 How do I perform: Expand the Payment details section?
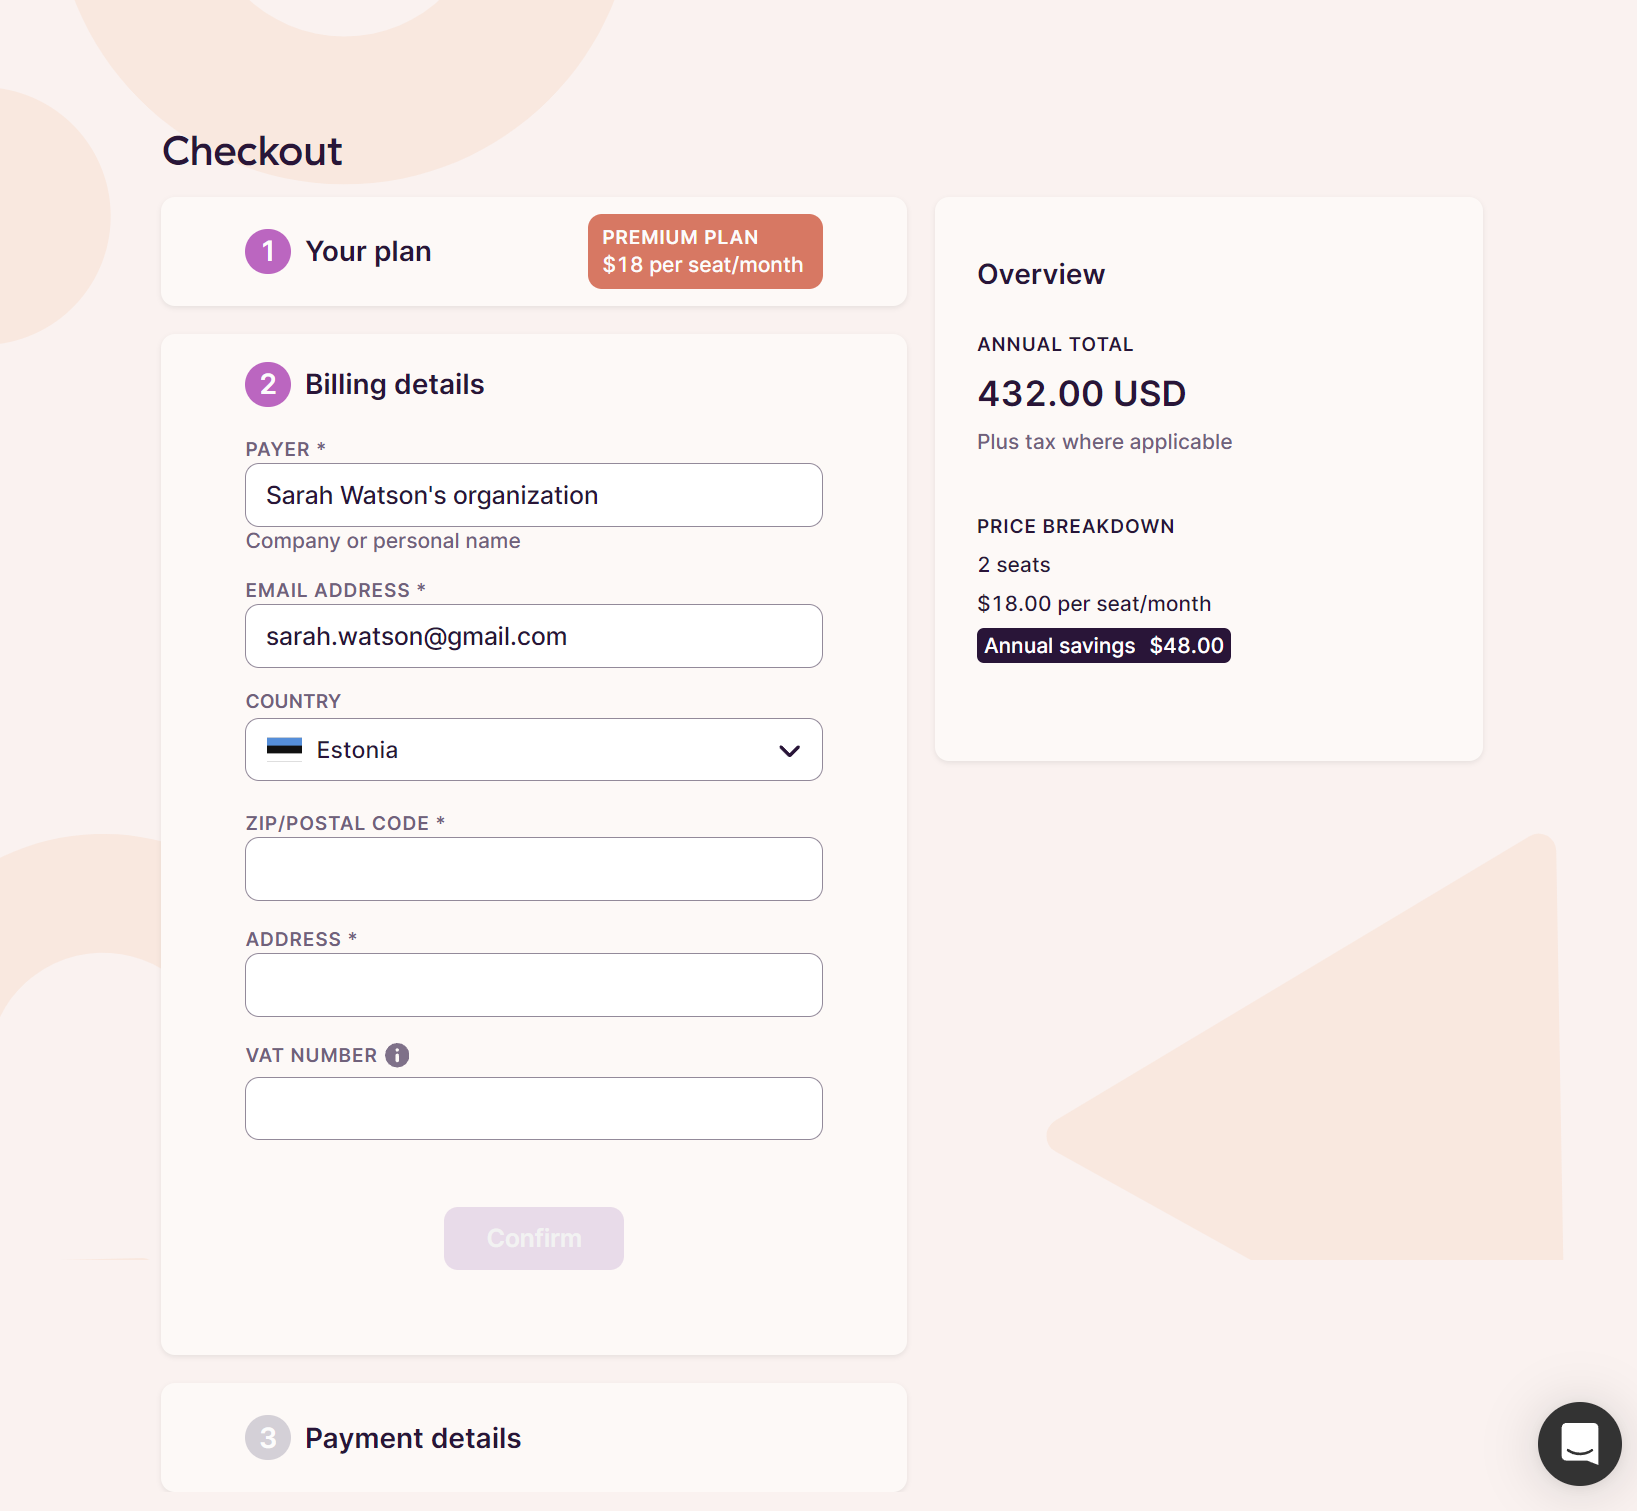[x=413, y=1438]
